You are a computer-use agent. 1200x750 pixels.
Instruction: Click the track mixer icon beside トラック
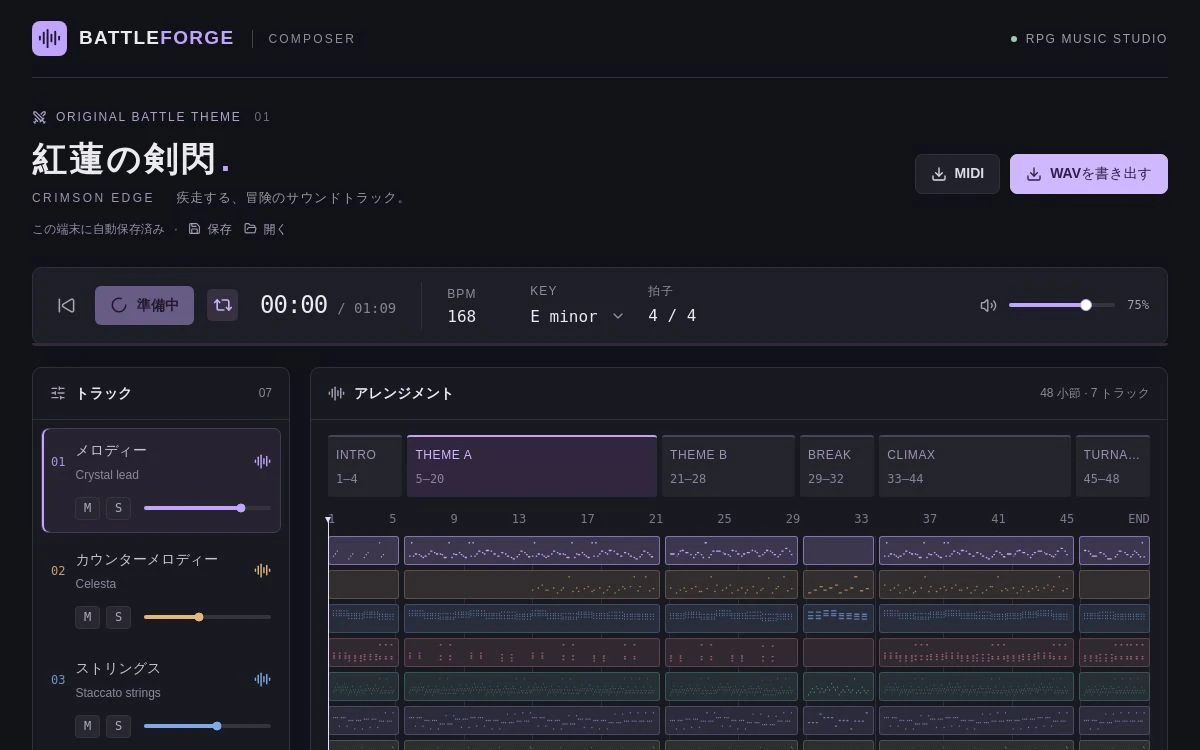tap(58, 393)
